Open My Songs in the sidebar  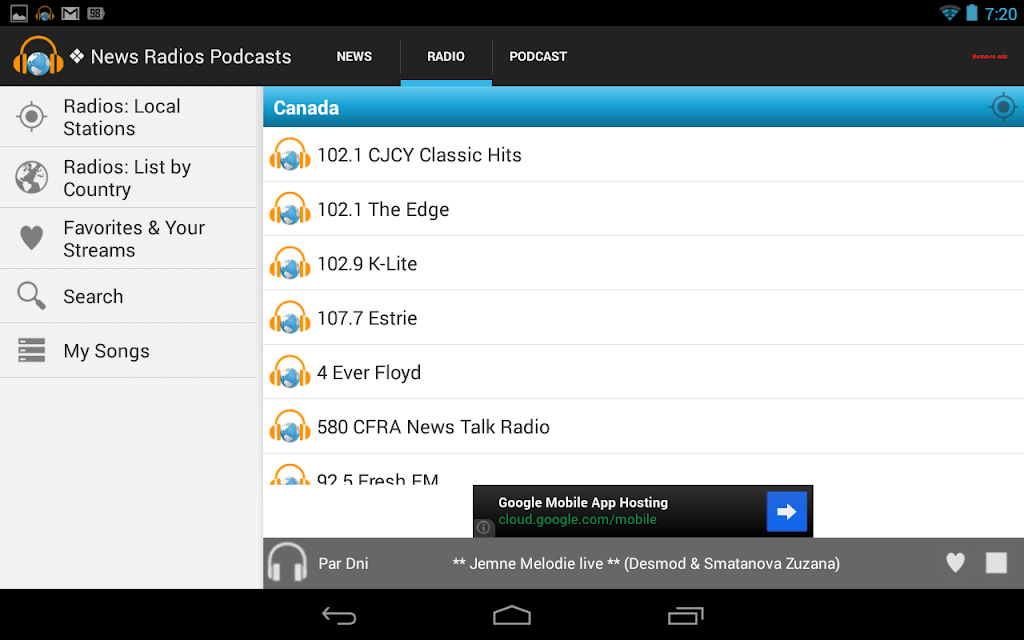(x=128, y=351)
